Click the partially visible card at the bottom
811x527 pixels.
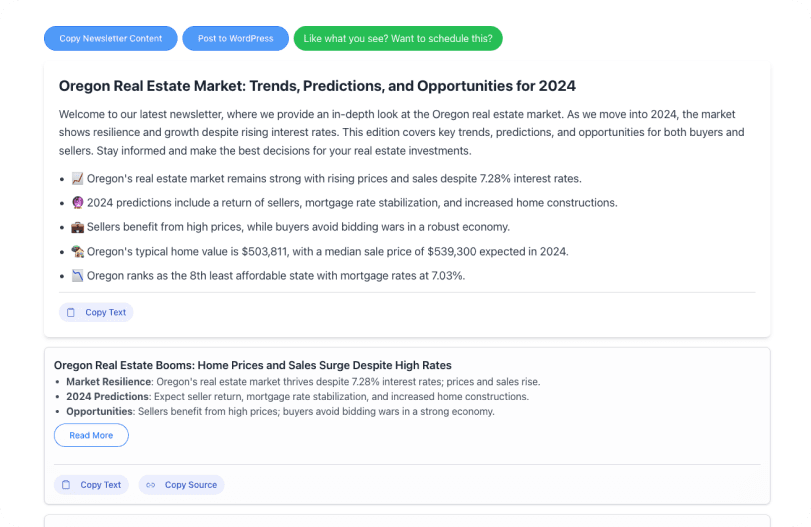(406, 520)
